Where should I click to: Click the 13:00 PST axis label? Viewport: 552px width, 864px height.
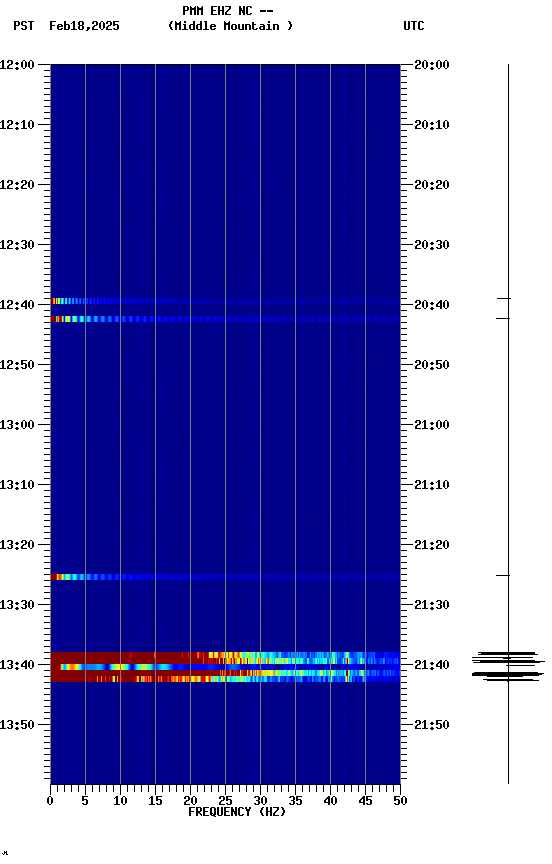(17, 425)
